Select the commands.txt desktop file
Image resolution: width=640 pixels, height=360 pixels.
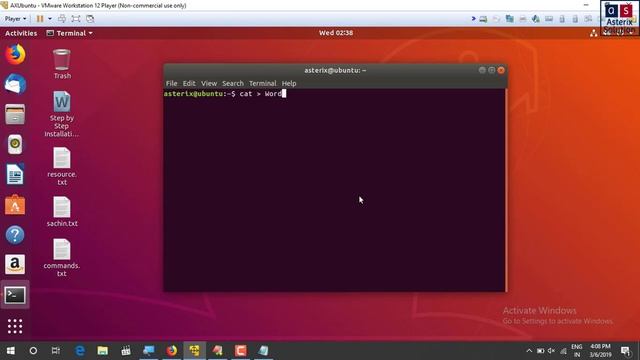(62, 258)
